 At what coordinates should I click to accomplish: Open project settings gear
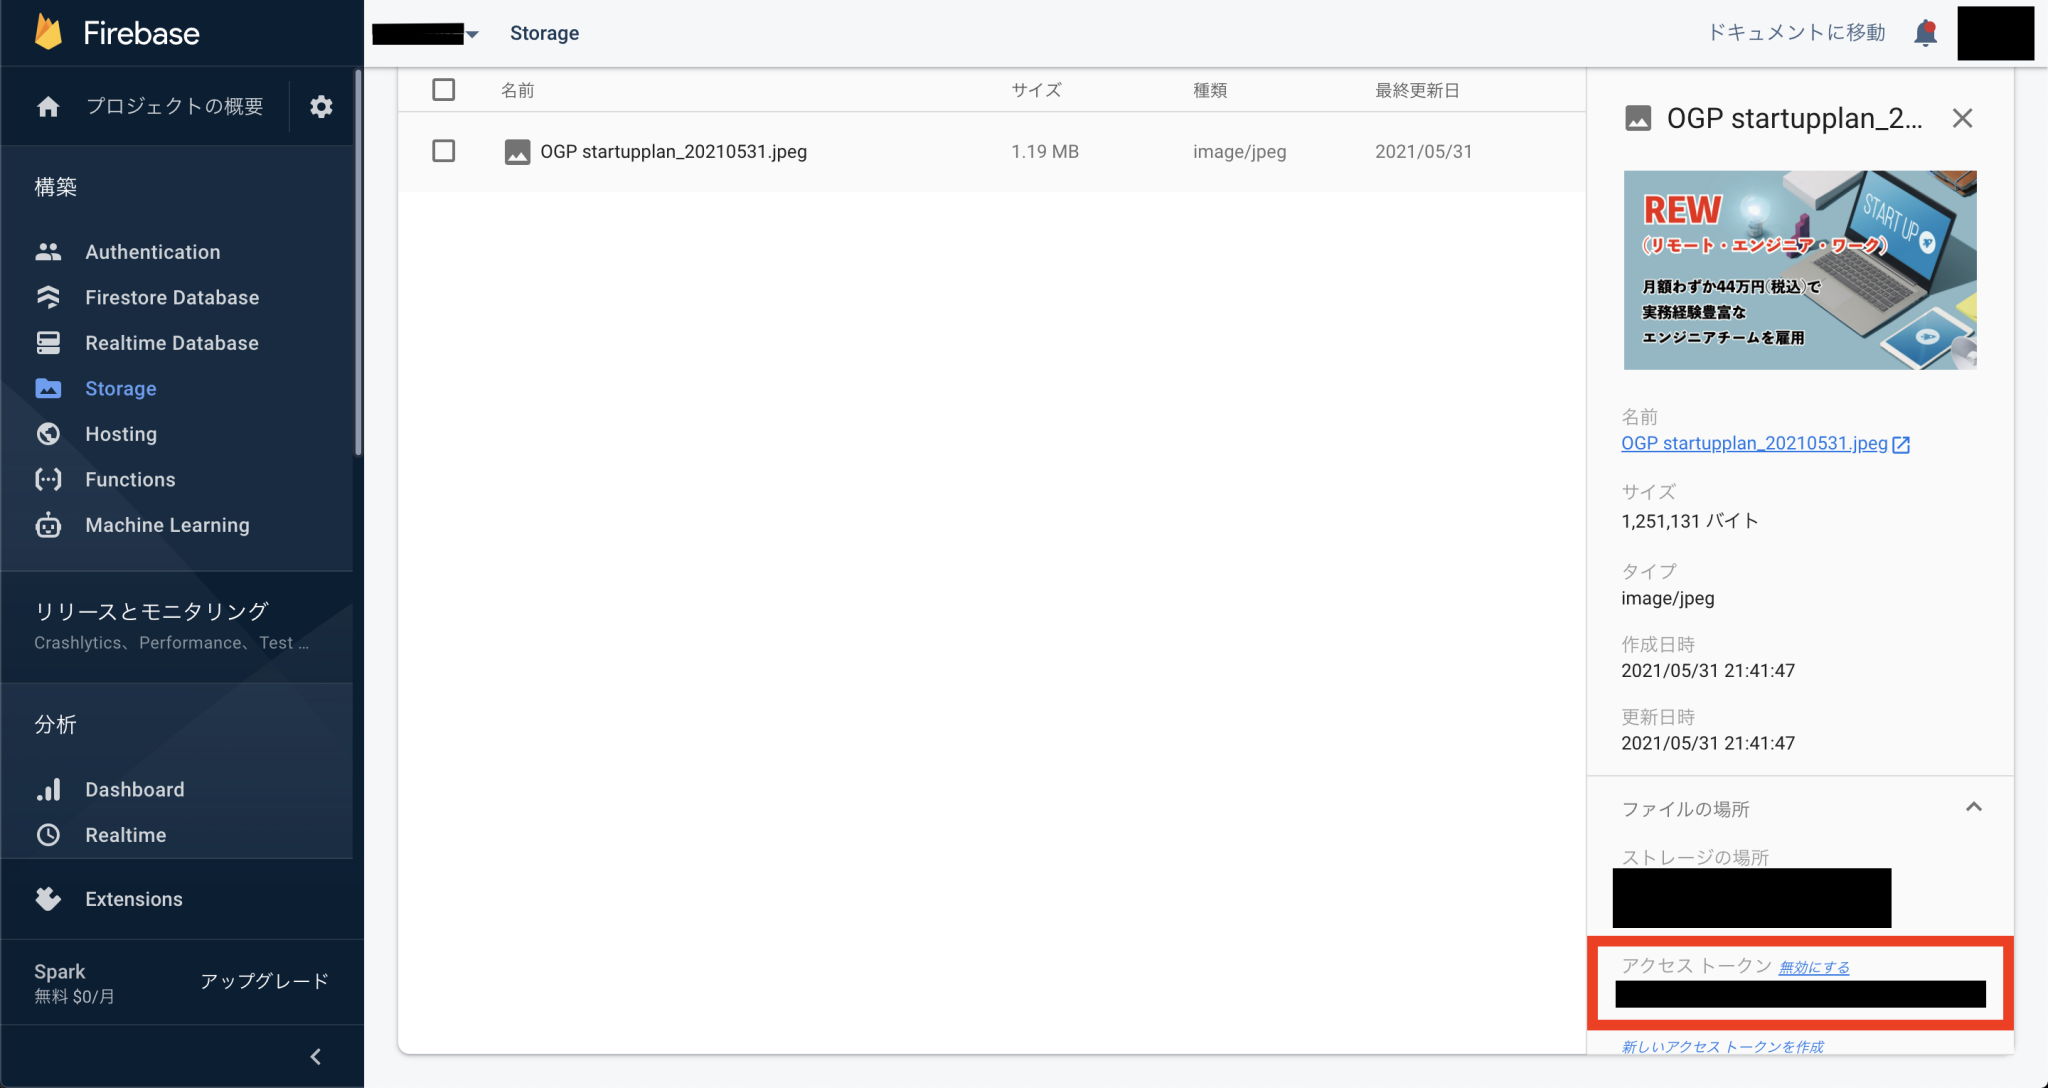tap(321, 106)
